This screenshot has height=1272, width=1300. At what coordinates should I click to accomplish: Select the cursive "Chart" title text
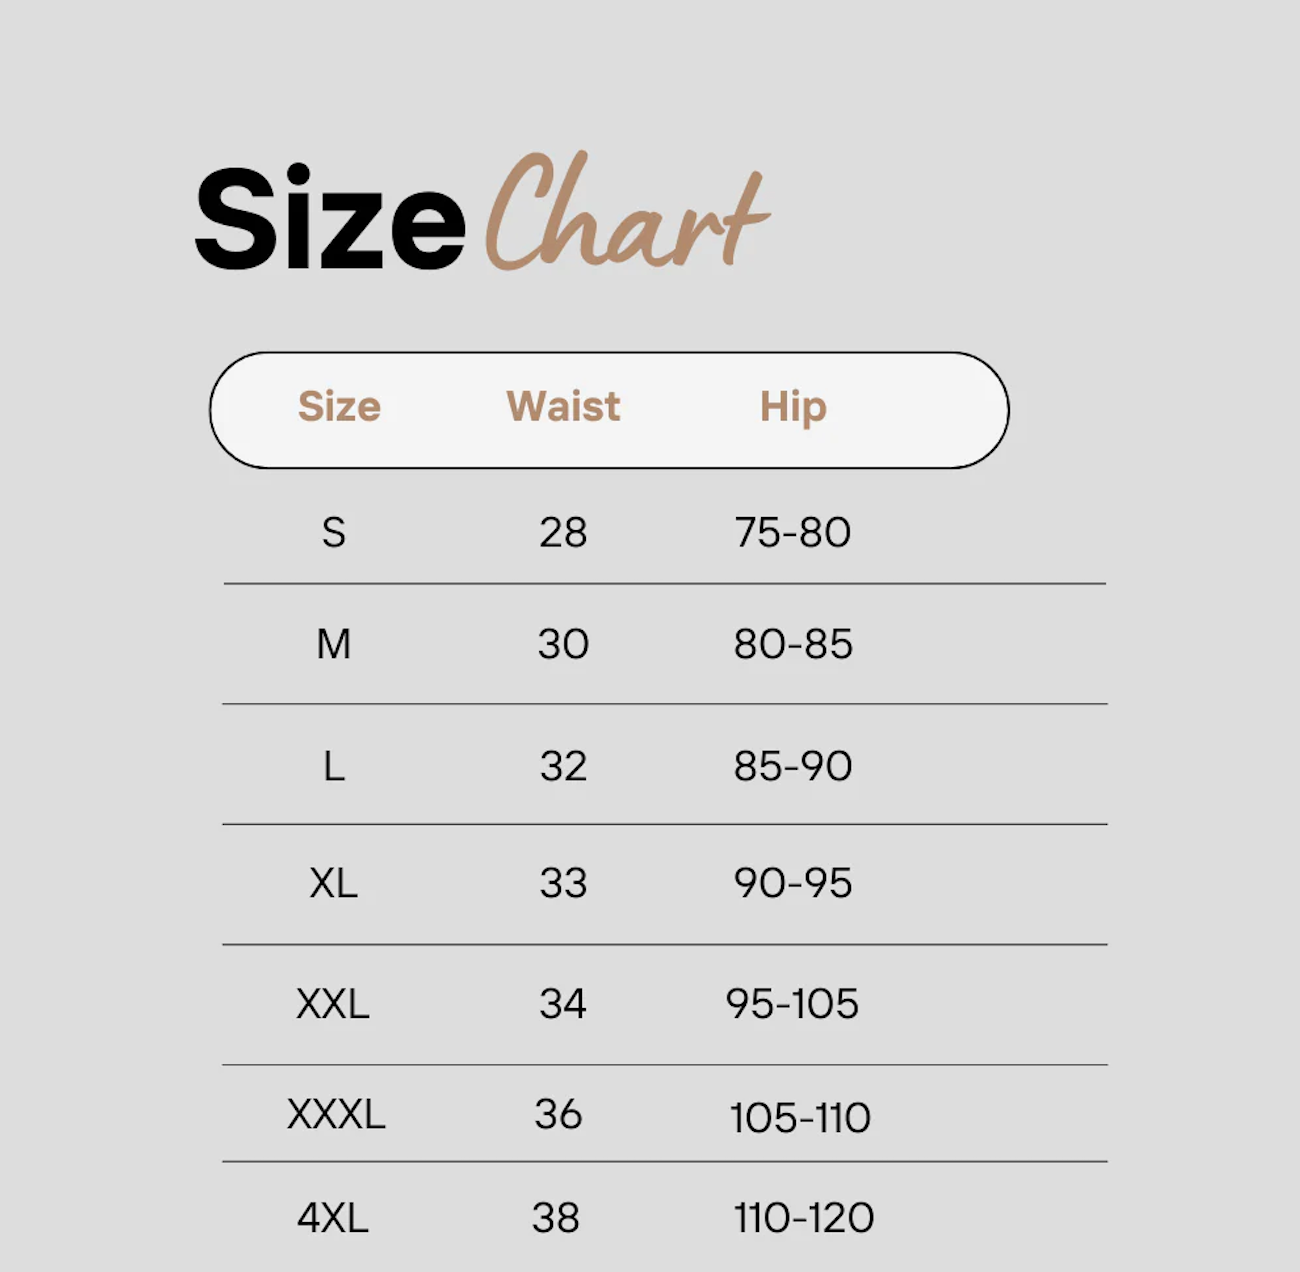click(628, 212)
